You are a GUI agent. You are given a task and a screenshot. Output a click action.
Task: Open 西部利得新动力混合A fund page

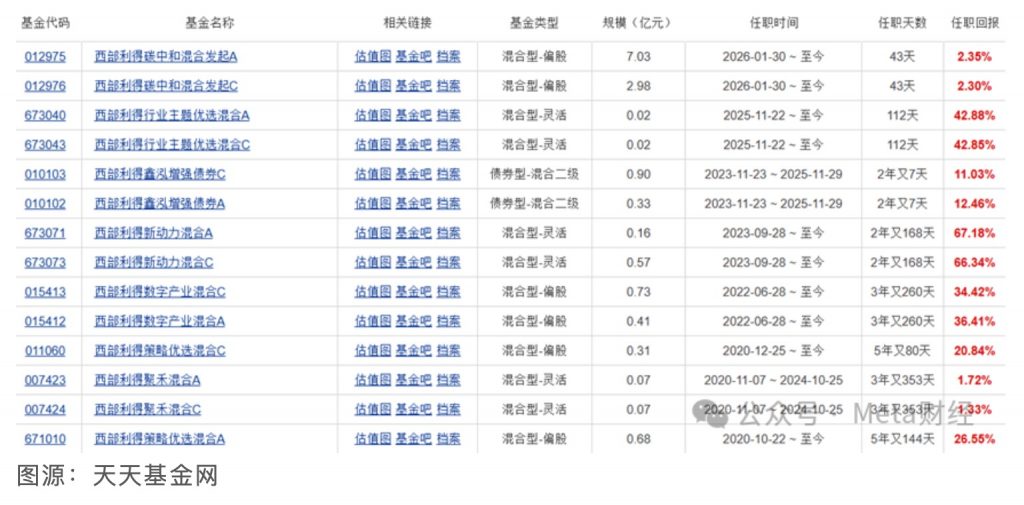pos(154,233)
